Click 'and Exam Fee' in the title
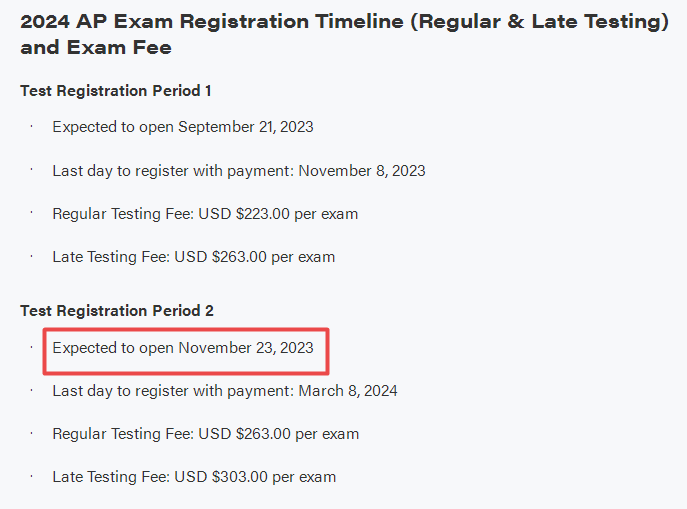The image size is (687, 509). (96, 47)
